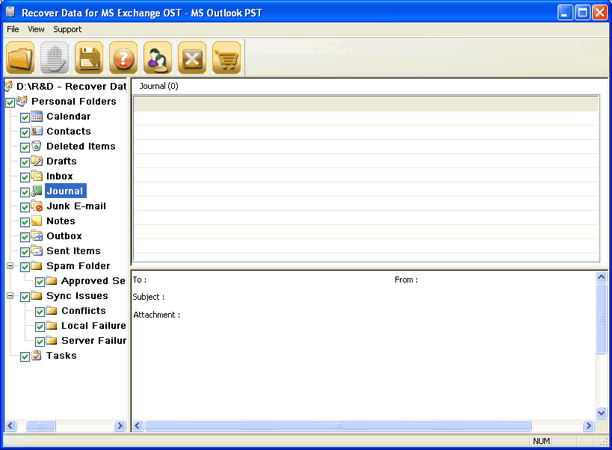Image resolution: width=612 pixels, height=450 pixels.
Task: Click the Outbox folder icon
Action: [37, 236]
